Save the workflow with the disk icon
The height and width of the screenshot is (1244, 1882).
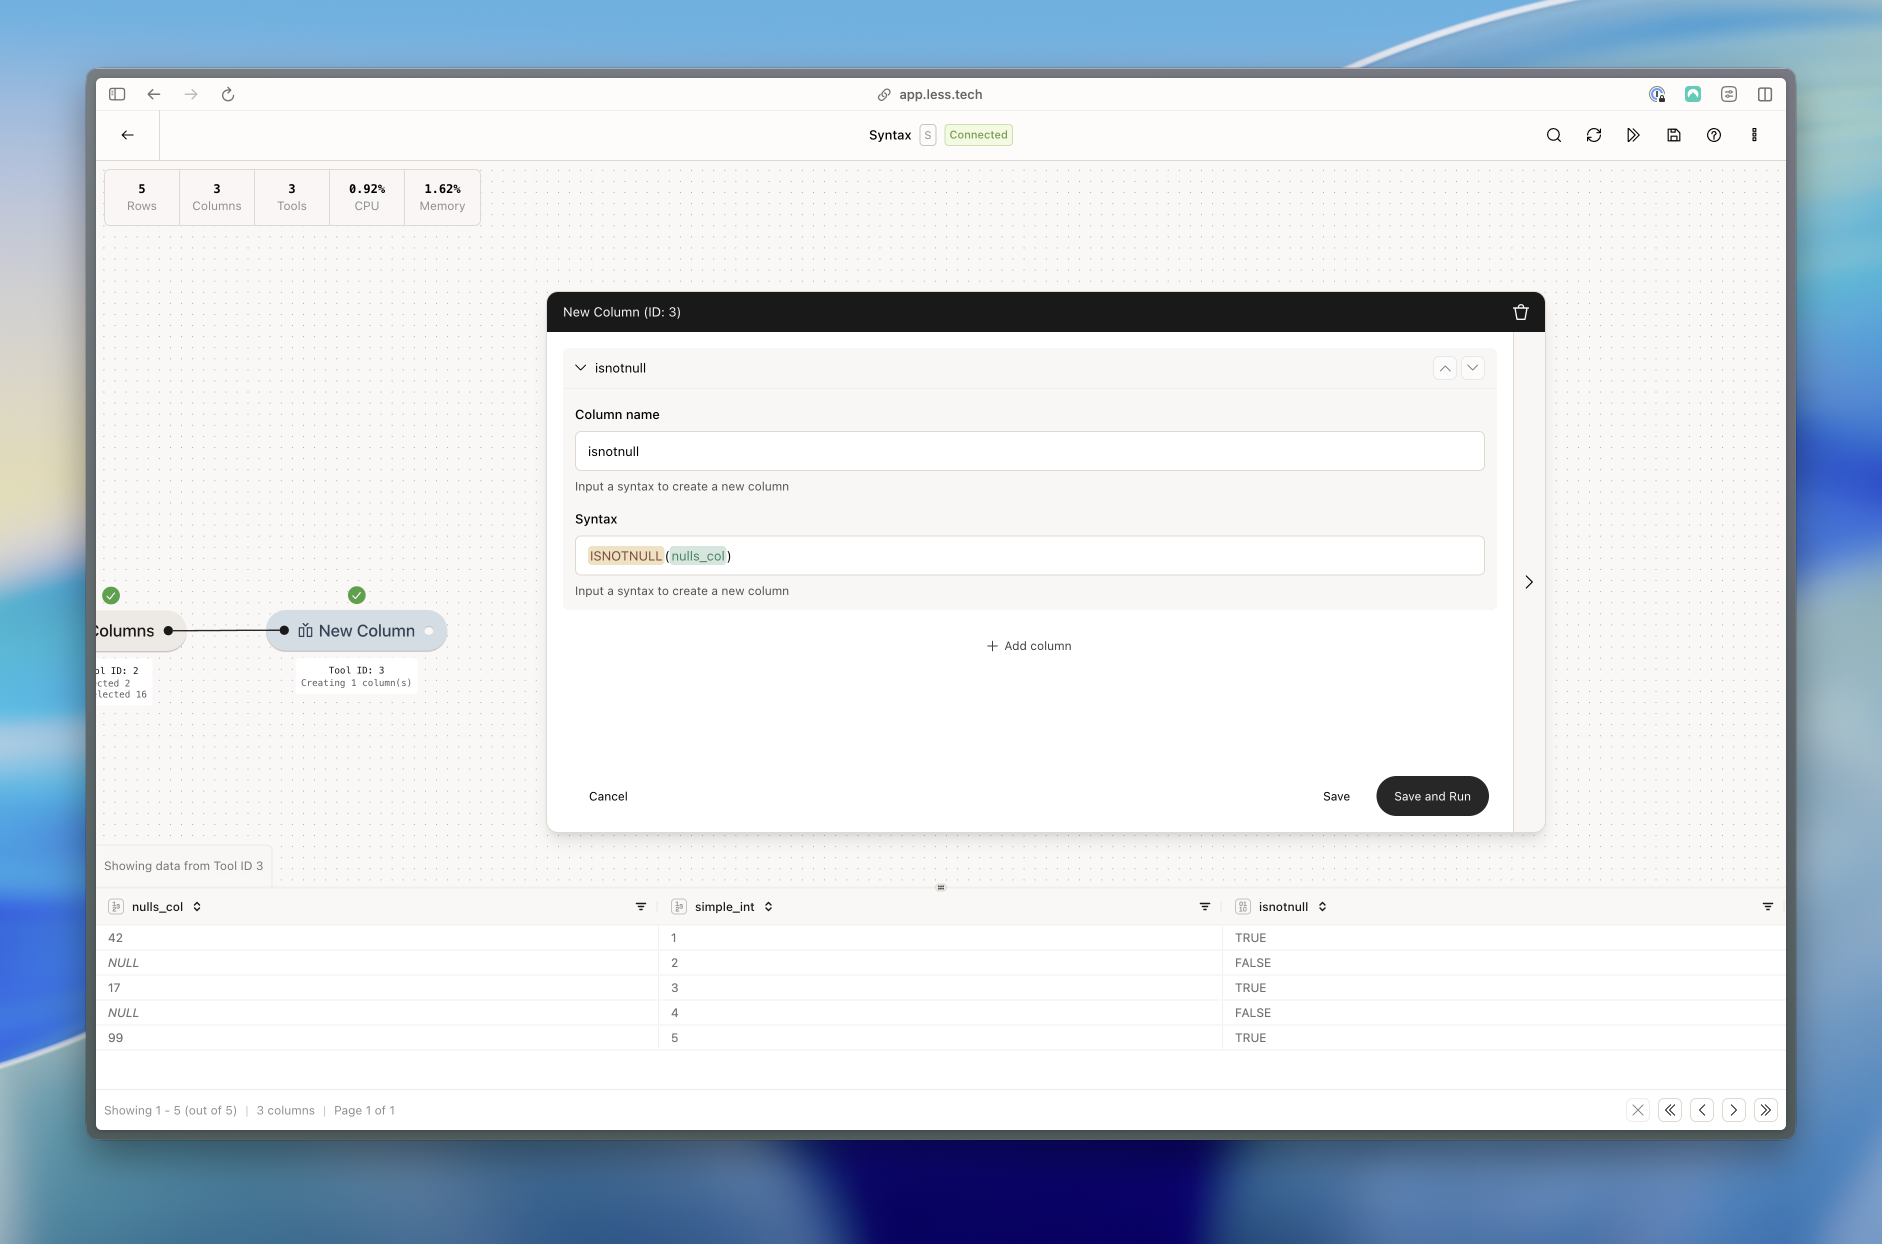coord(1674,135)
